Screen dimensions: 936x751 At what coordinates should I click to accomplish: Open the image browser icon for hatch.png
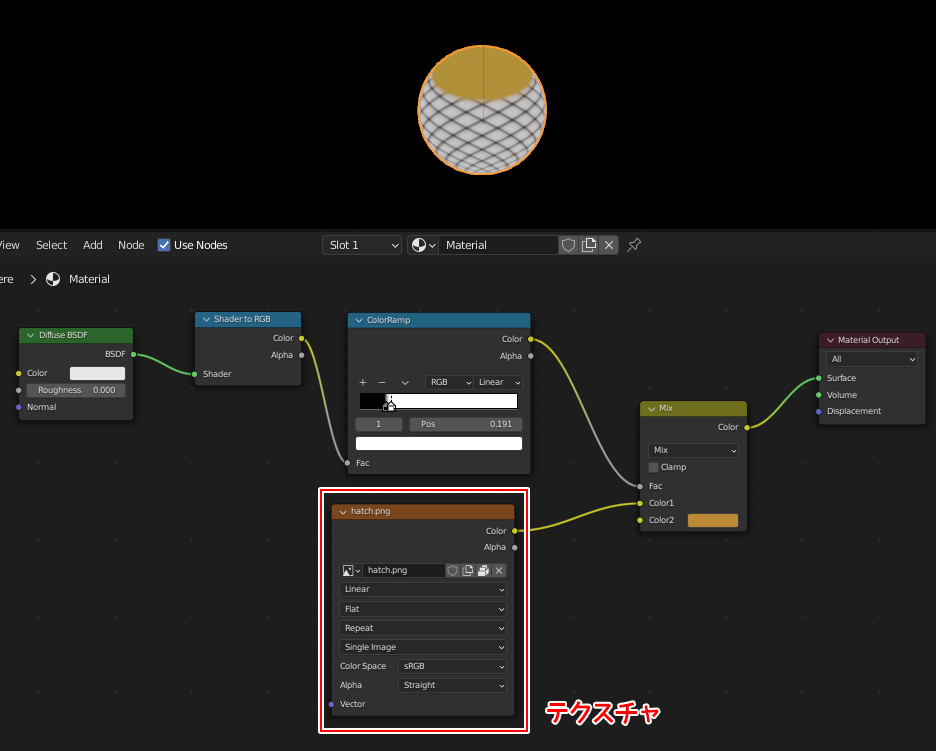351,570
